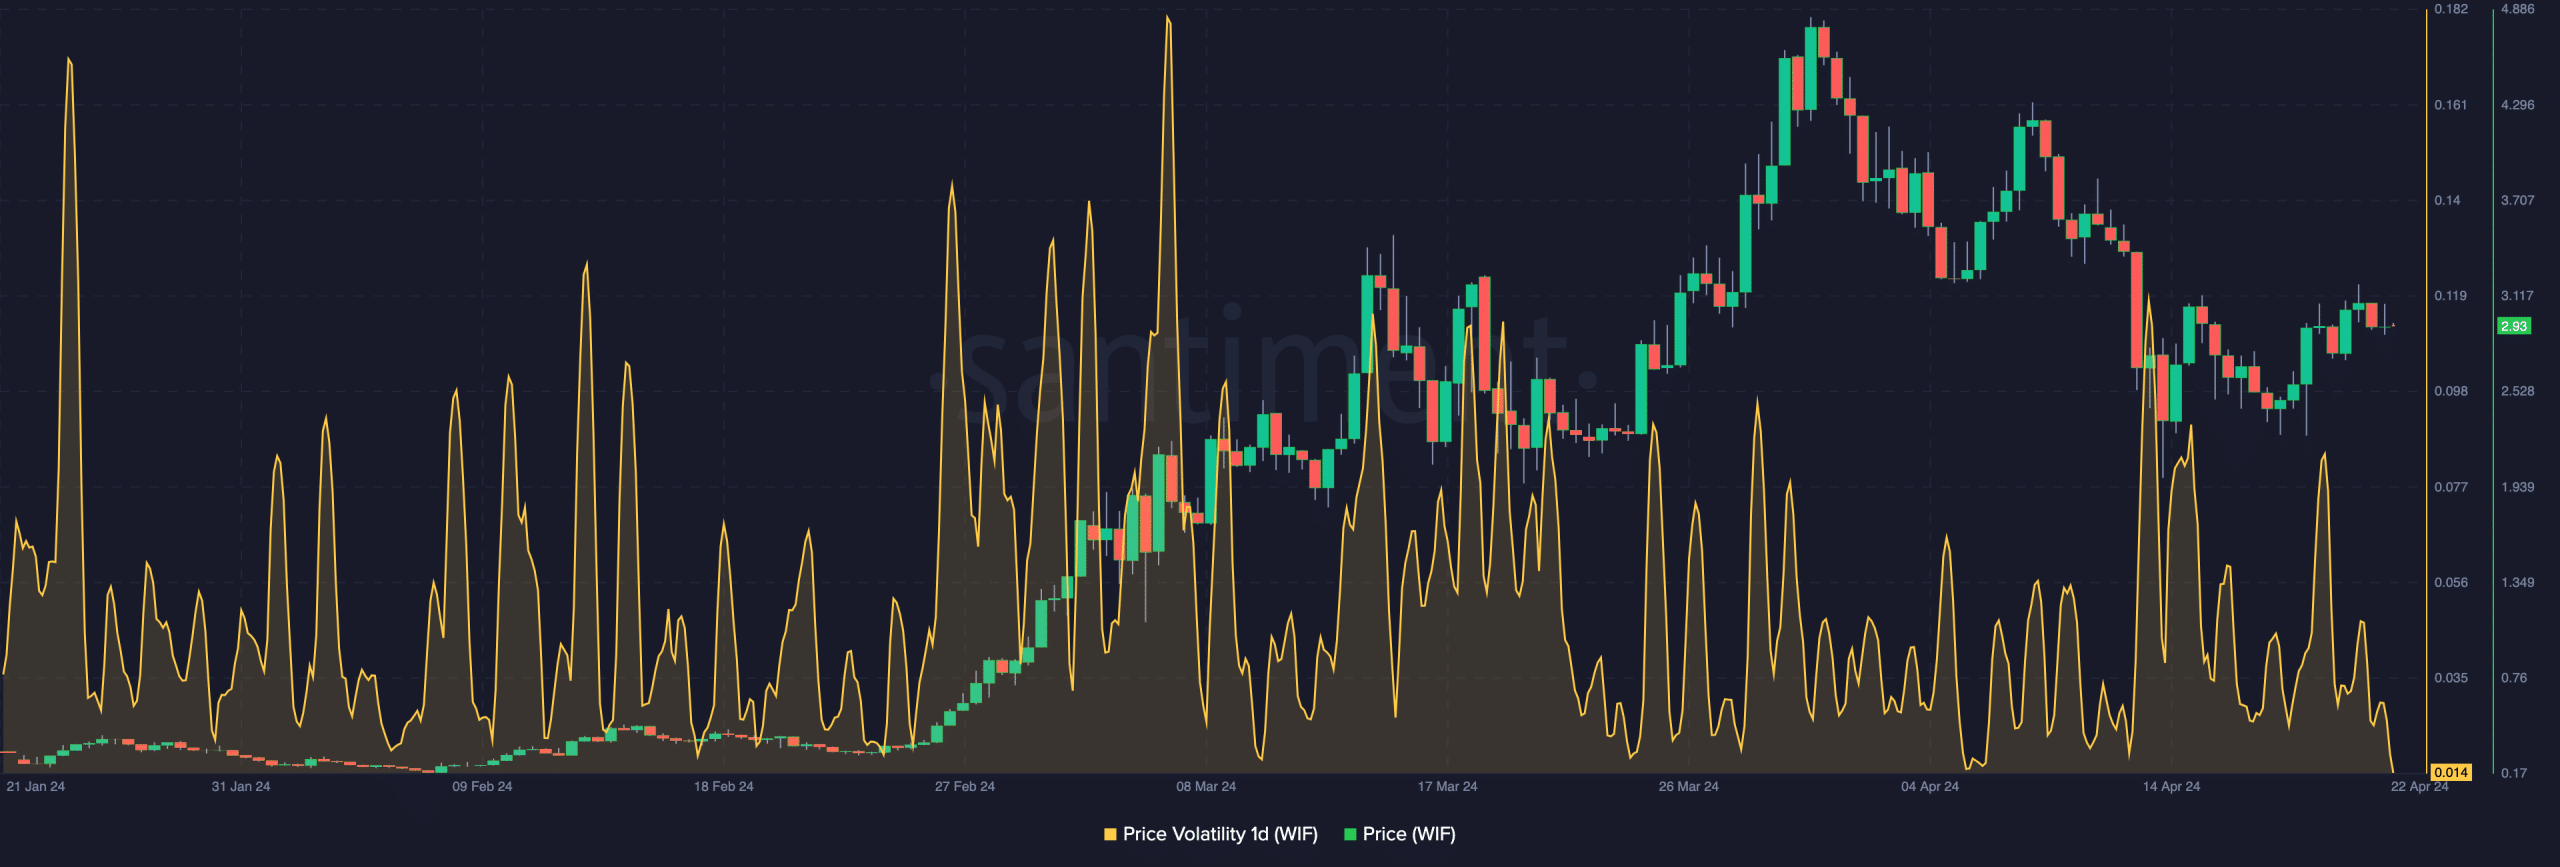Image resolution: width=2560 pixels, height=867 pixels.
Task: Click the 4.296 price axis value
Action: coord(2518,105)
